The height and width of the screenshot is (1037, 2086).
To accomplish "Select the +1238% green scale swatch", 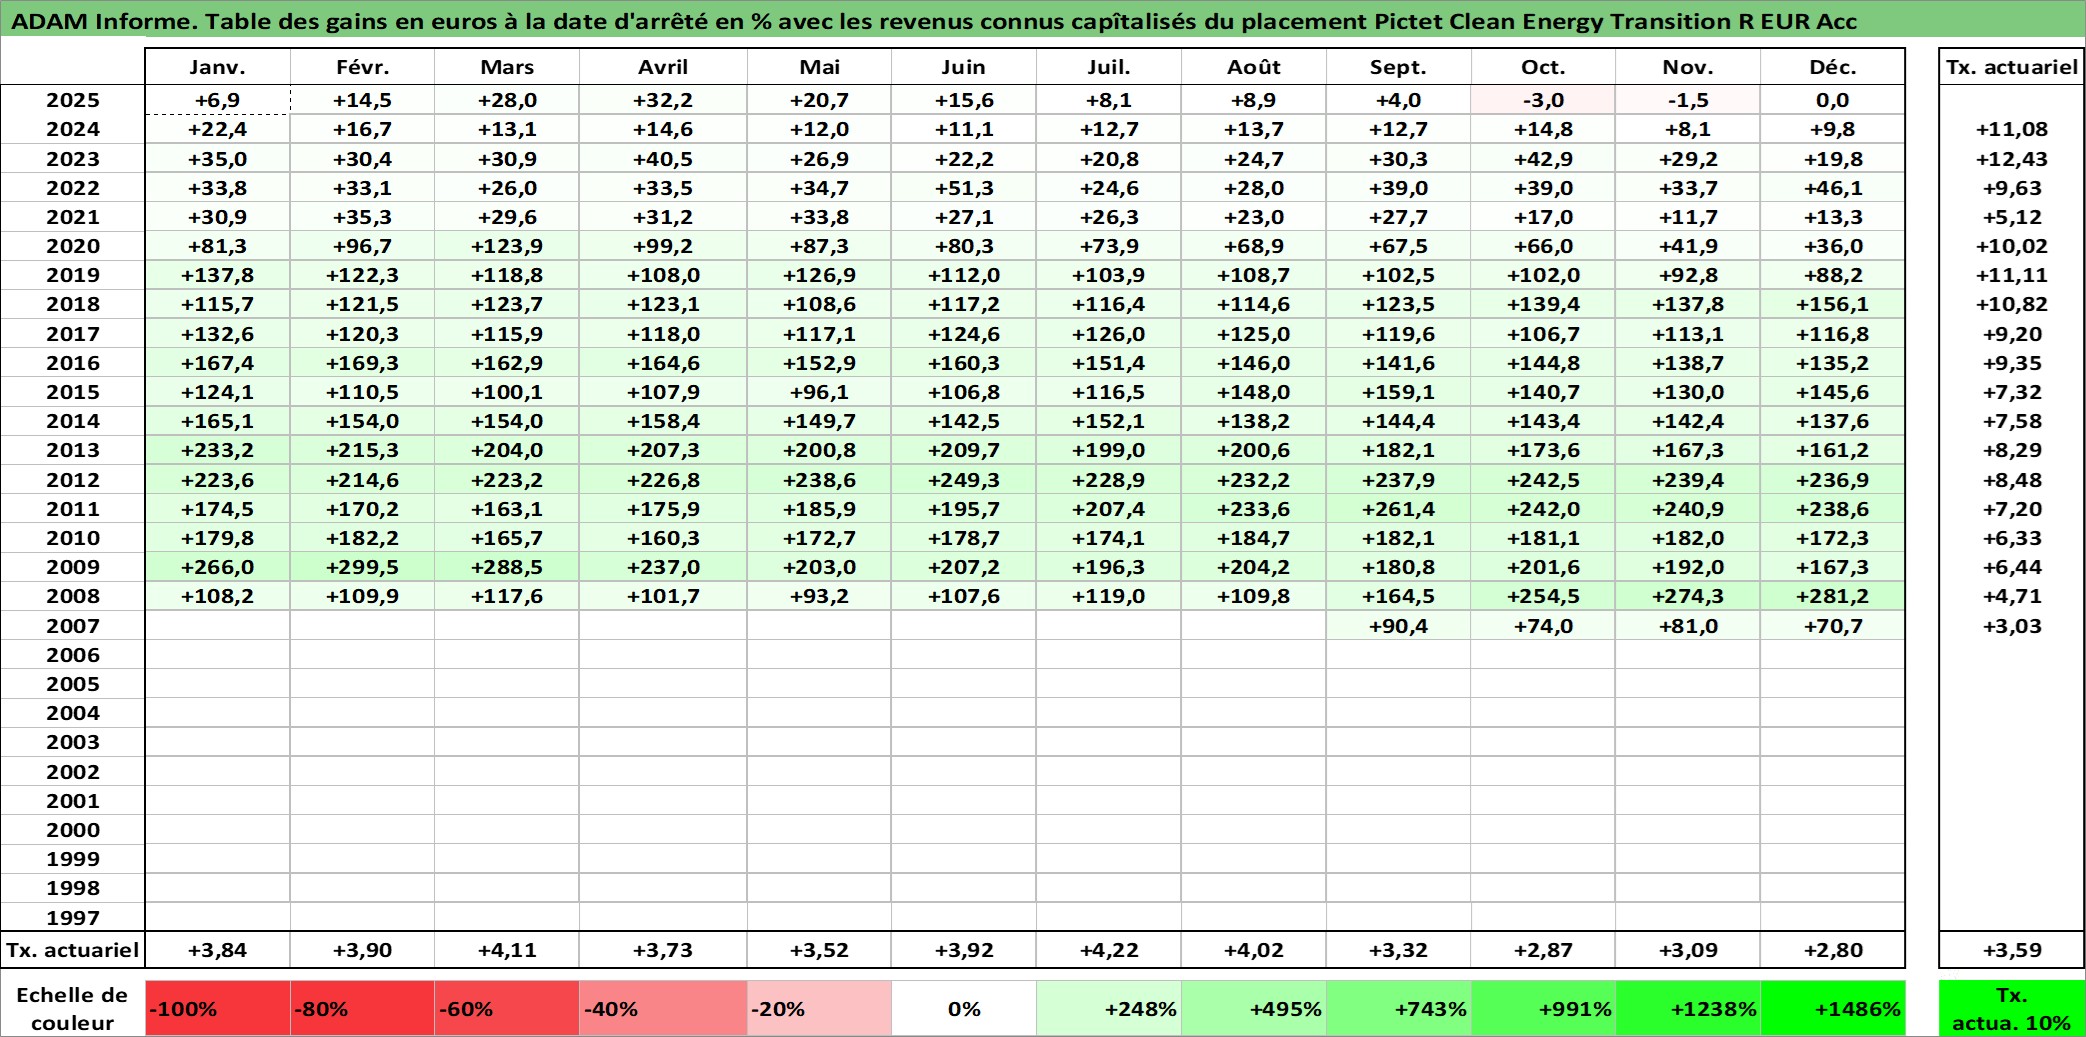I will 1688,1008.
